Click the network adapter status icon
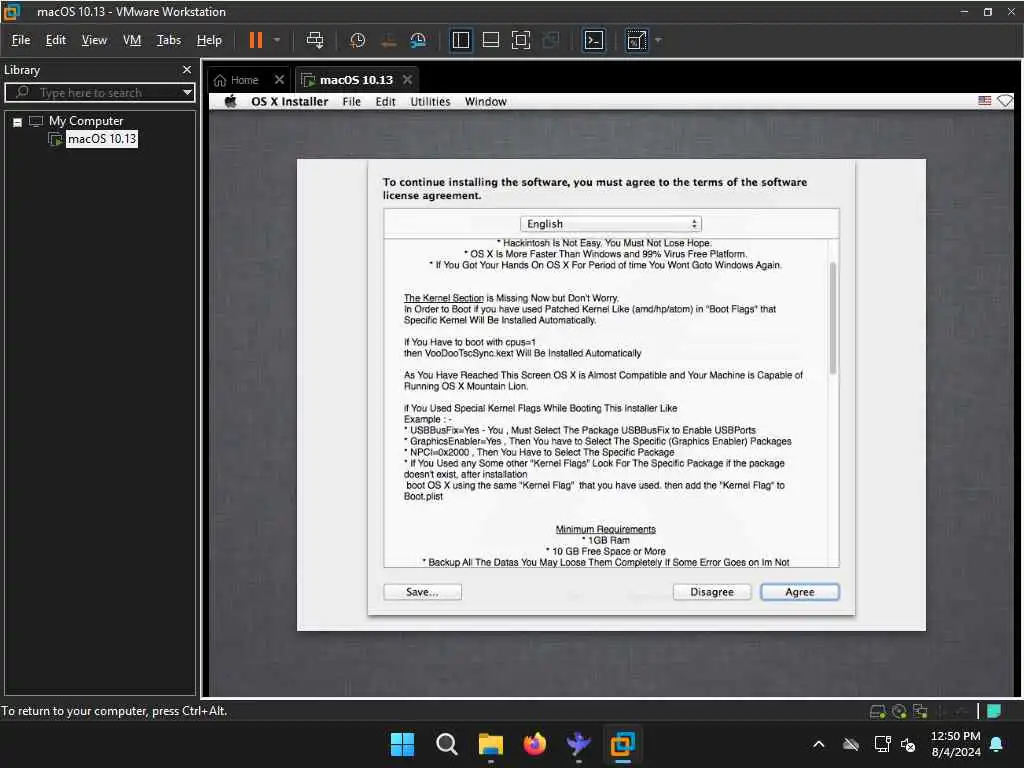Screen dimensions: 1024x768 pyautogui.click(x=920, y=711)
